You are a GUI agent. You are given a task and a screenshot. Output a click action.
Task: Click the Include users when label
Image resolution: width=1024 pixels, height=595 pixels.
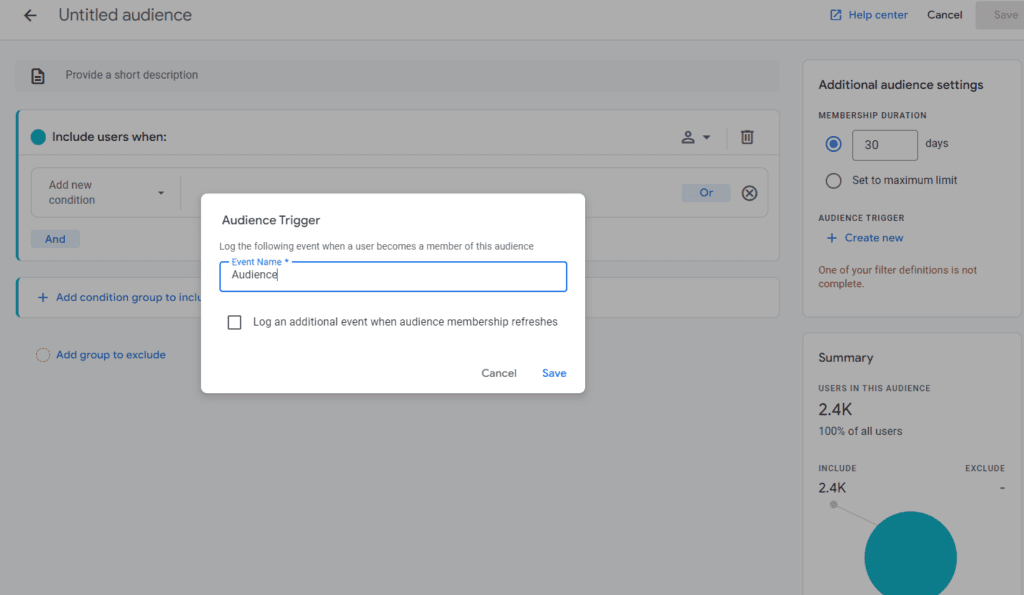109,137
